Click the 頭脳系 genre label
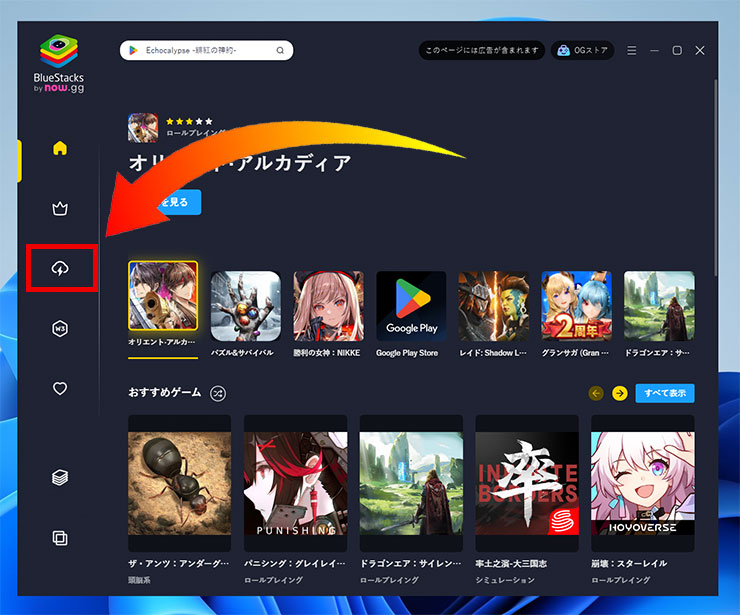Image resolution: width=740 pixels, height=615 pixels. click(139, 580)
